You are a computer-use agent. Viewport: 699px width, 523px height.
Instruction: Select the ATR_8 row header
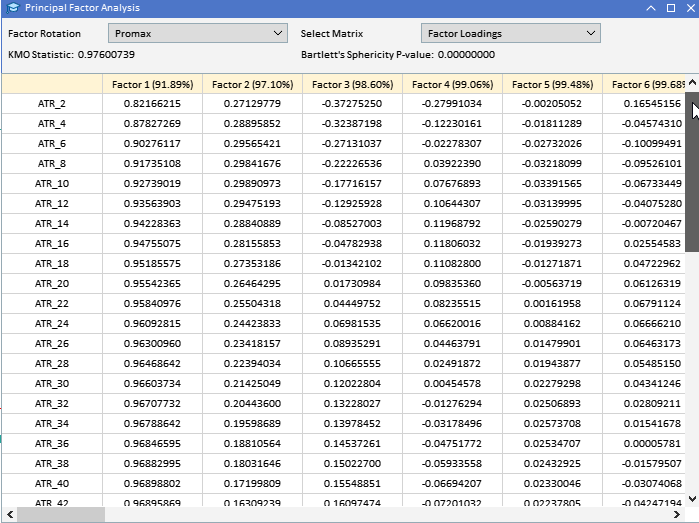coord(52,164)
